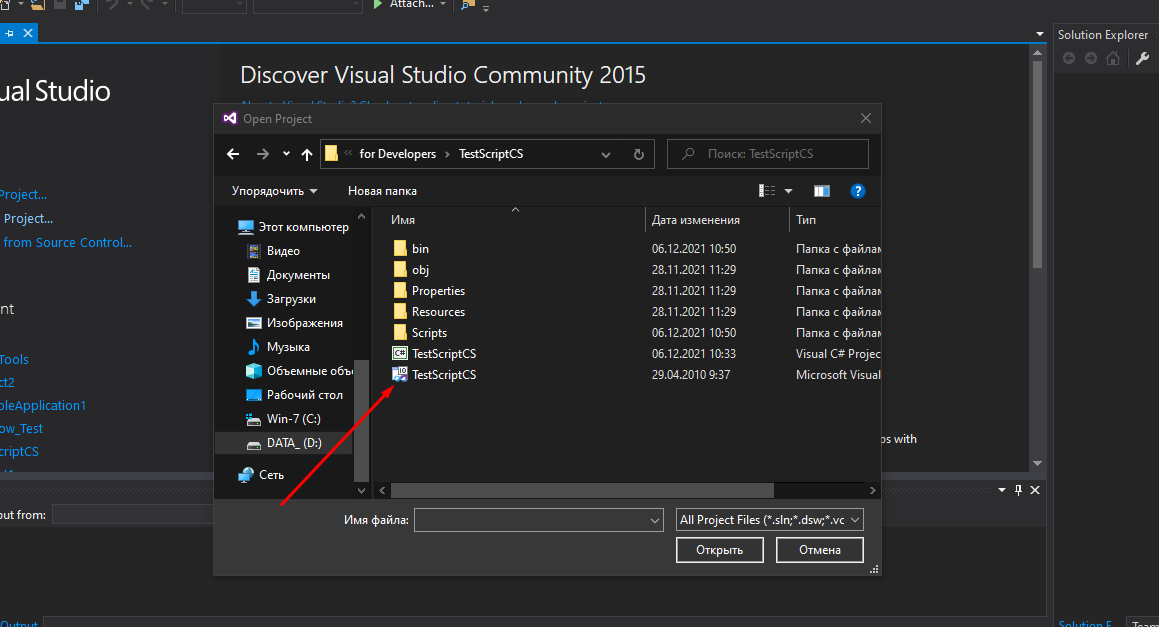Click the Back arrow in Open Project dialog
Viewport: 1159px width, 627px height.
pos(233,154)
